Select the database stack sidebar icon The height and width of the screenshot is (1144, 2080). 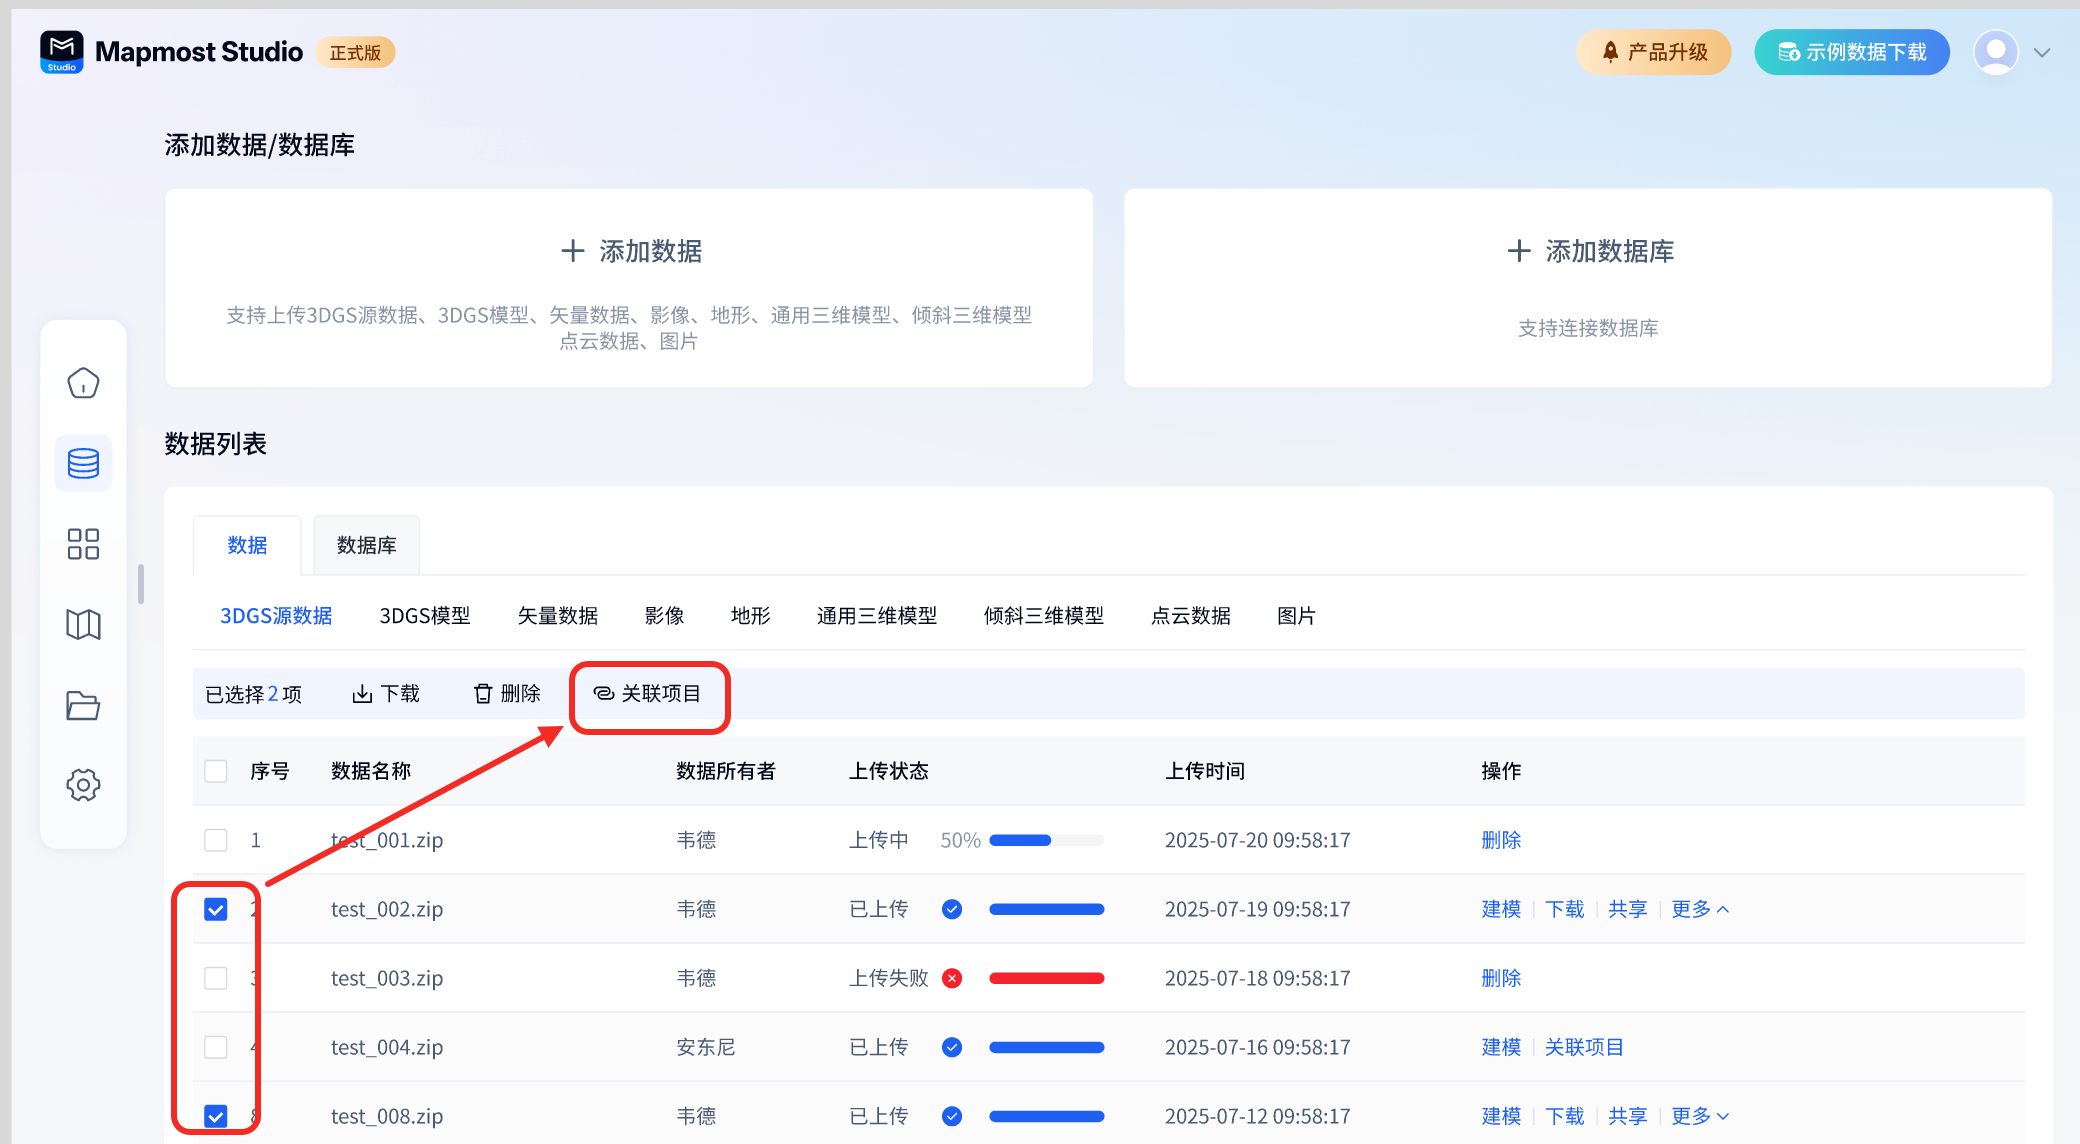coord(83,463)
